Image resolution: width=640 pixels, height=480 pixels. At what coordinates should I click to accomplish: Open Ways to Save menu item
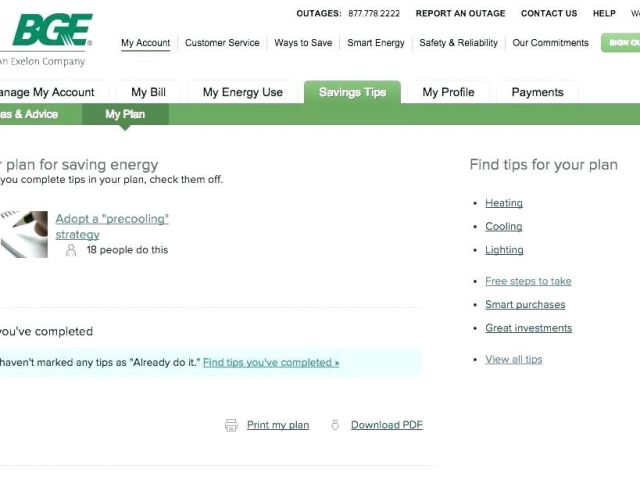click(303, 43)
